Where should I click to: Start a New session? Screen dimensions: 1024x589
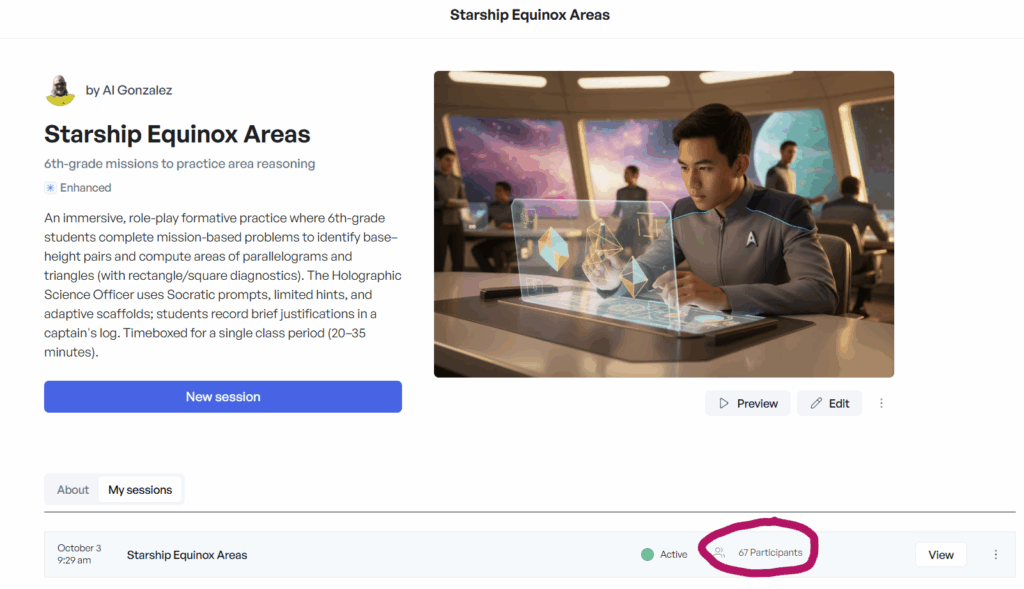pos(223,397)
